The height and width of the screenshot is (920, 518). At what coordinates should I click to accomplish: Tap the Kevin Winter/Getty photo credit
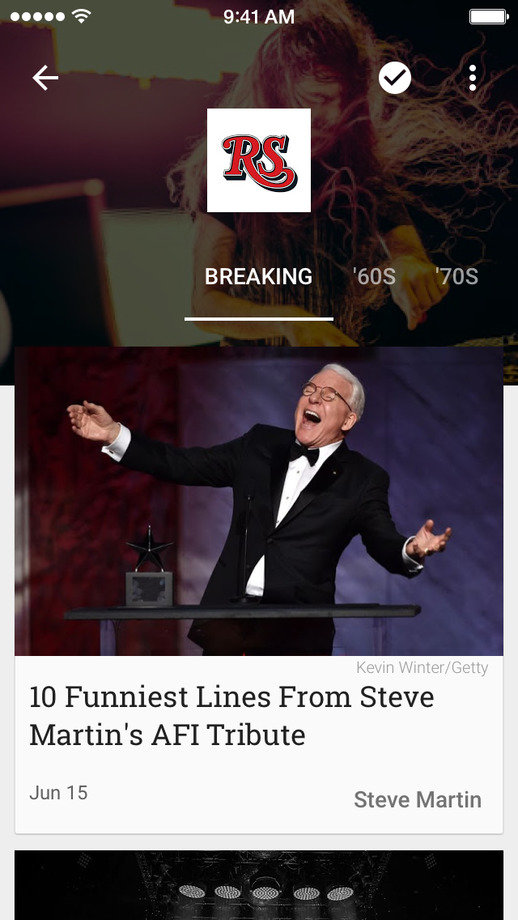coord(422,668)
